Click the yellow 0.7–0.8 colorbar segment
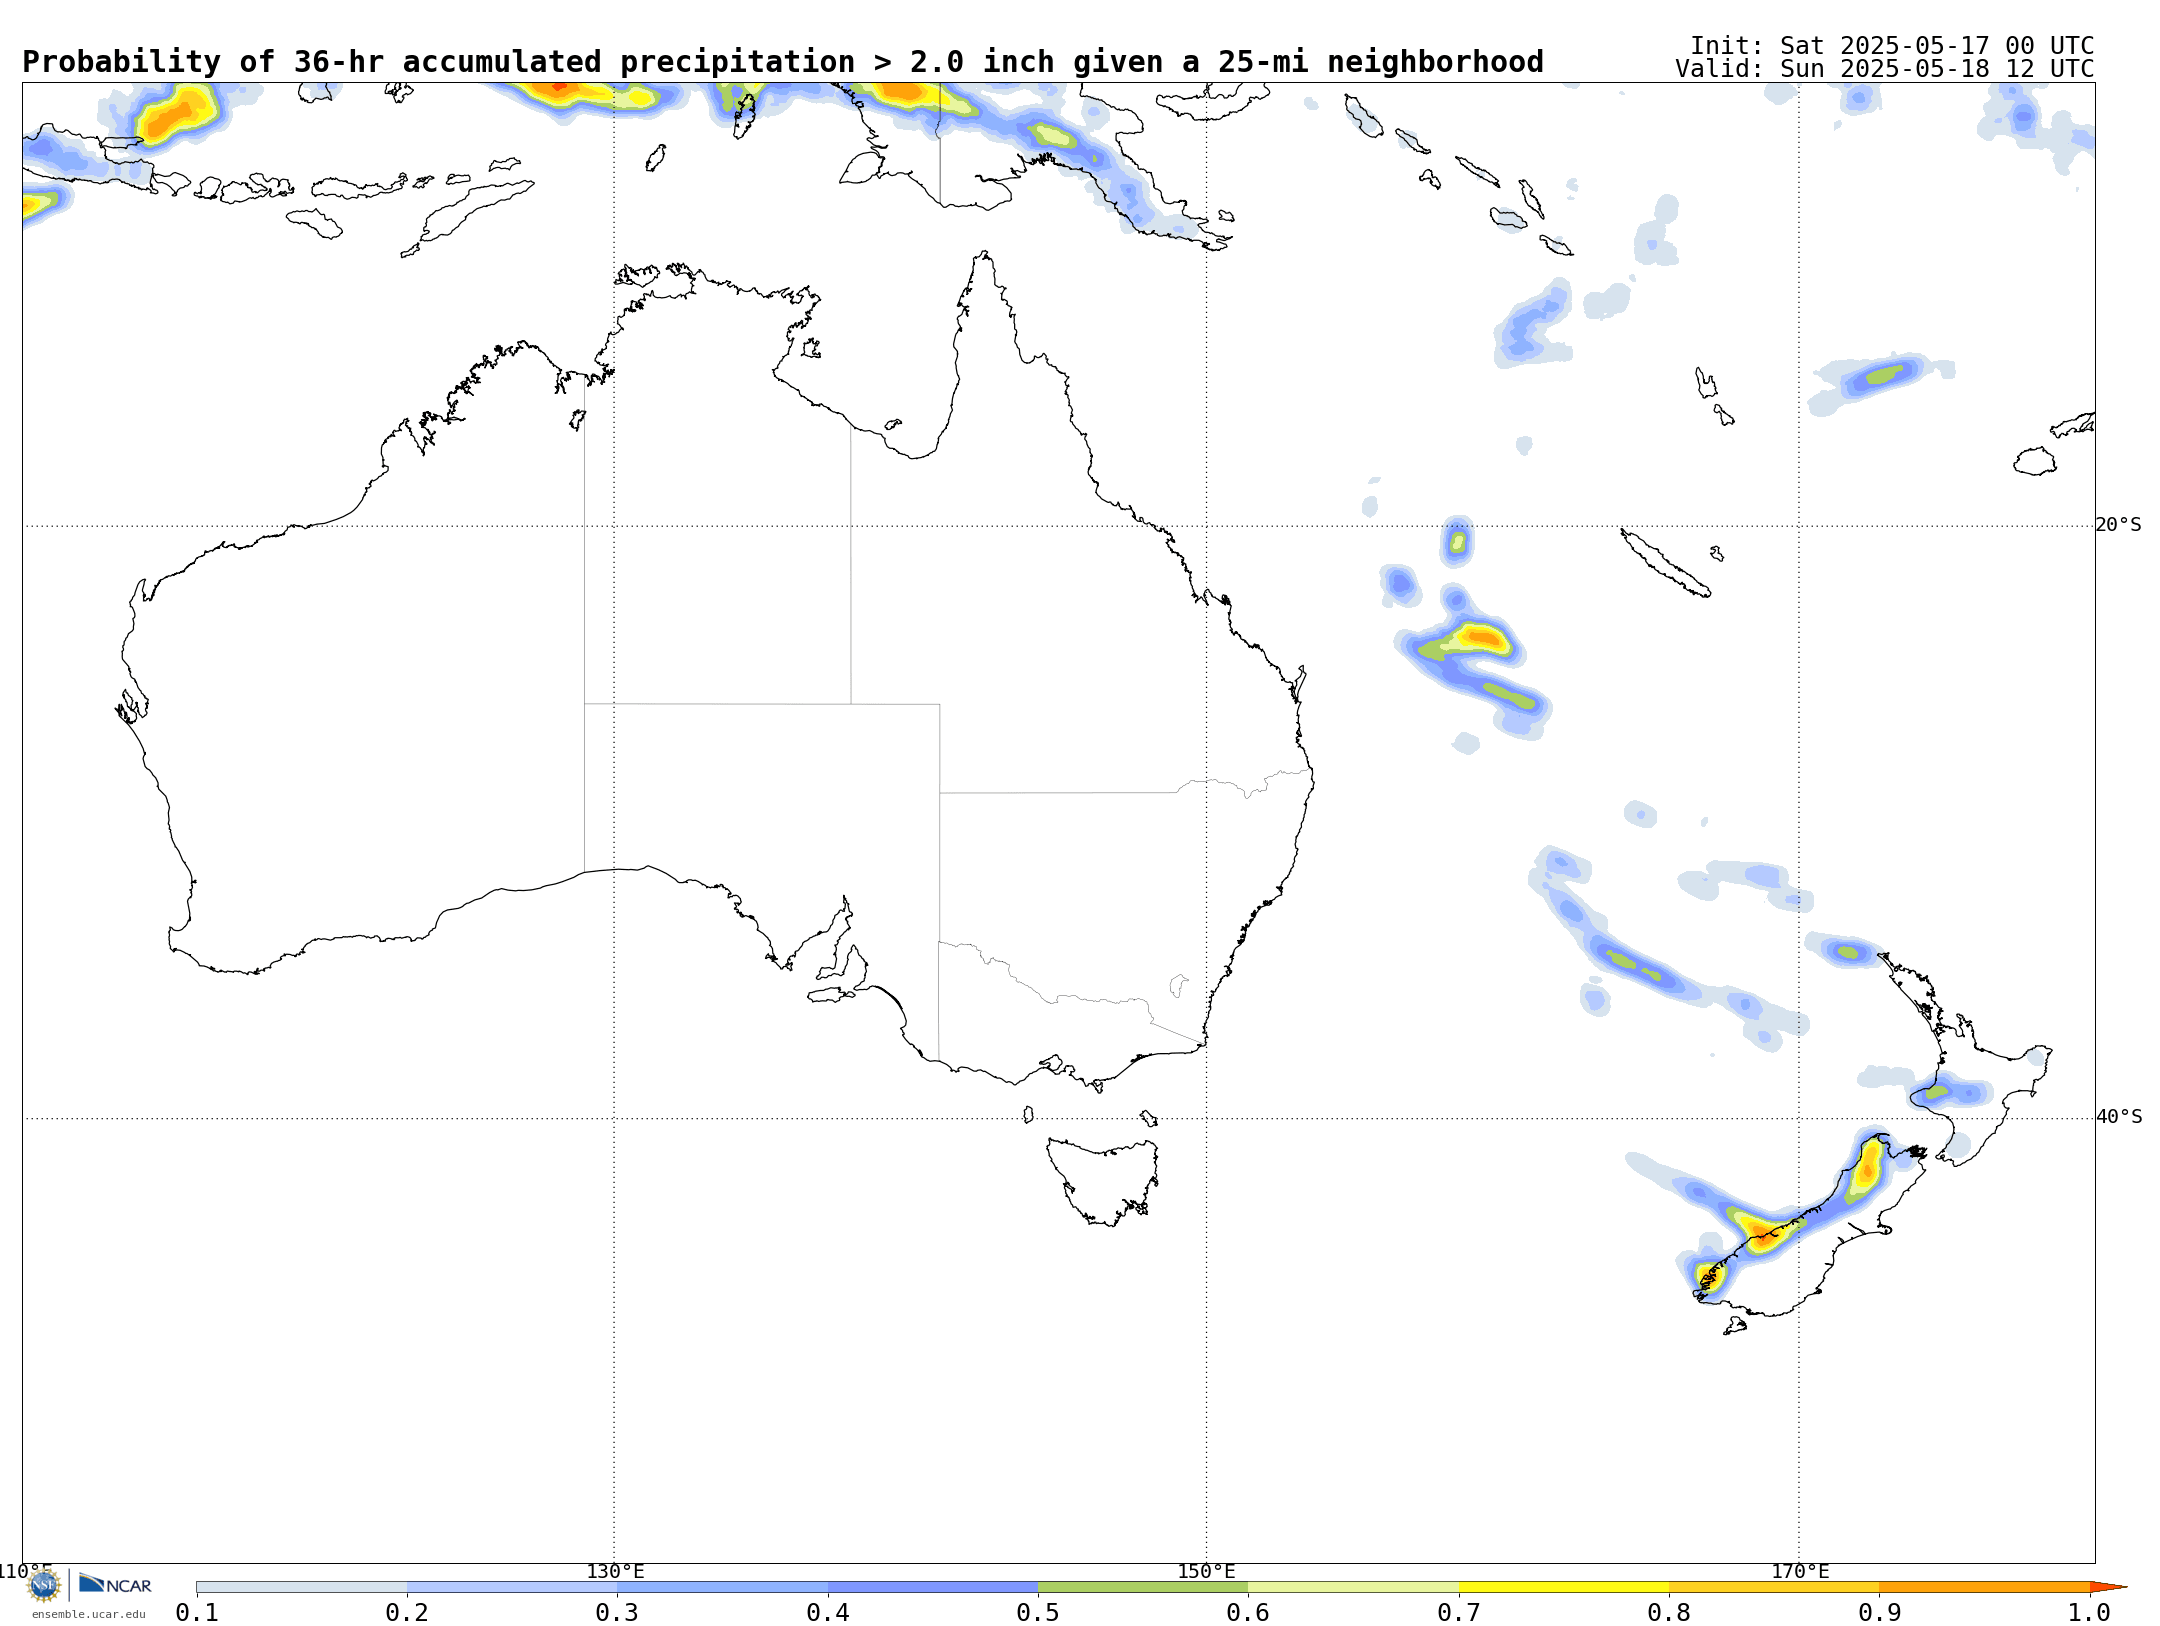 pyautogui.click(x=1564, y=1587)
